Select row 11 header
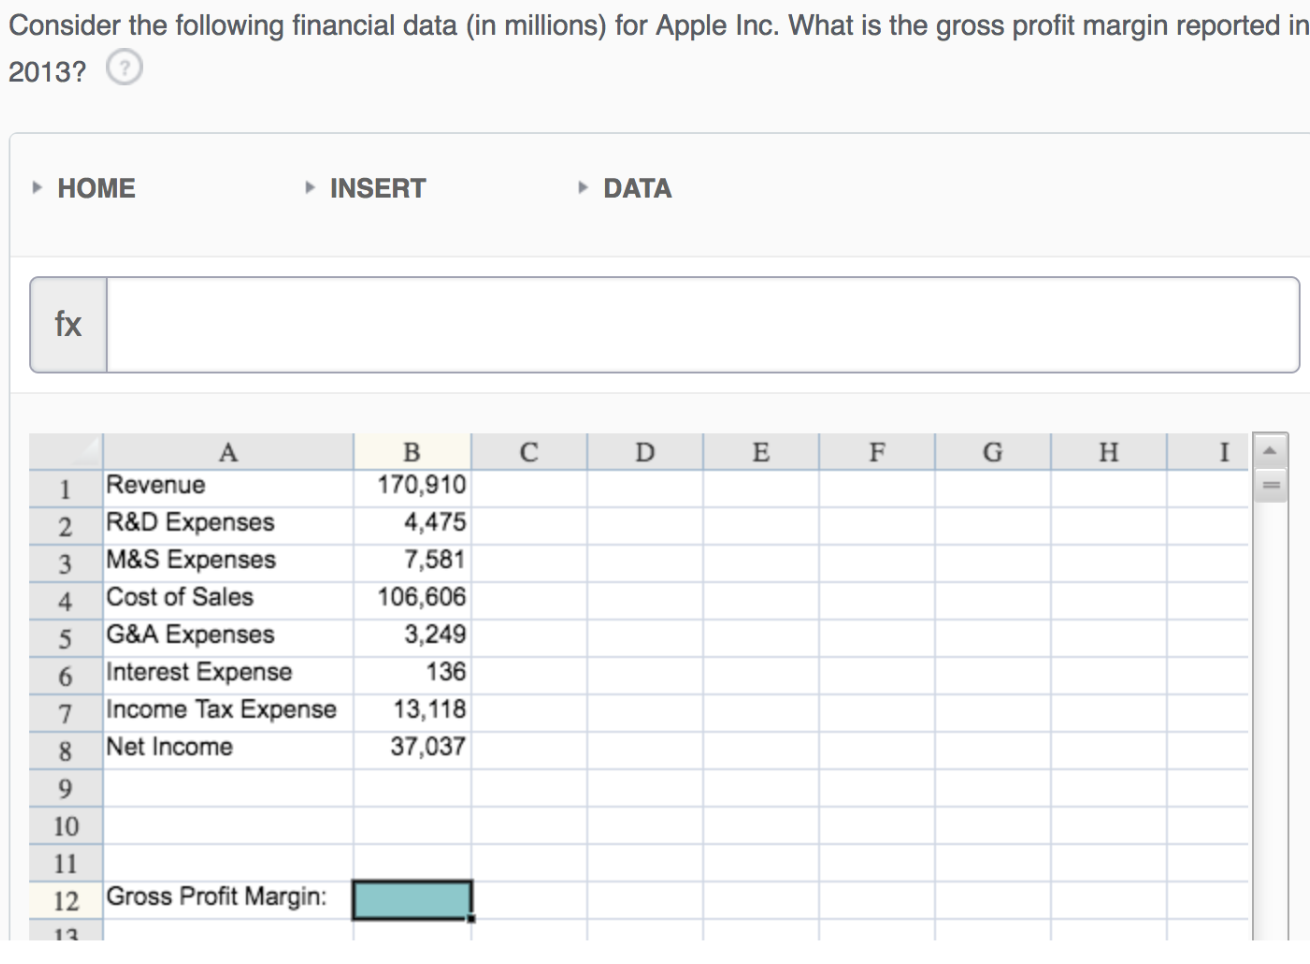The width and height of the screenshot is (1310, 964). (x=66, y=863)
